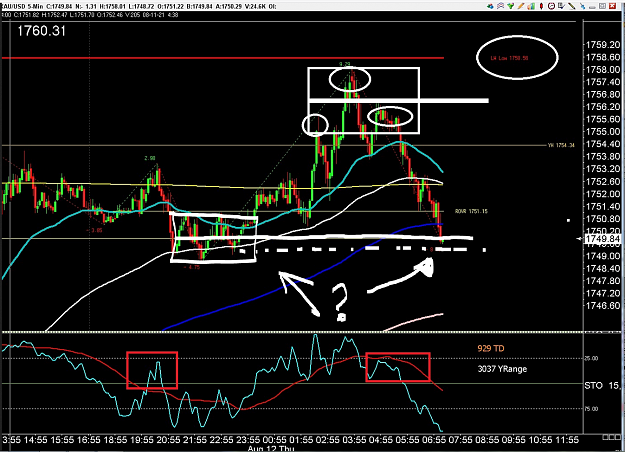Click the 05:55 time axis label
Viewport: 625px width, 452px height.
click(x=407, y=440)
